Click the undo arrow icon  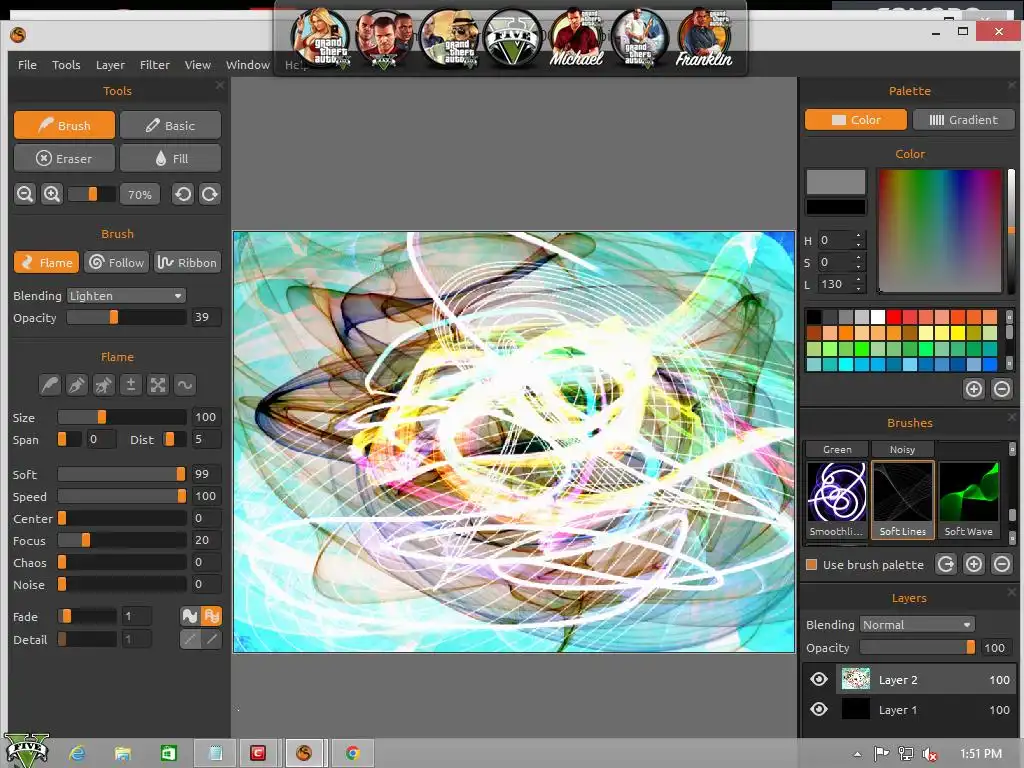tap(184, 194)
